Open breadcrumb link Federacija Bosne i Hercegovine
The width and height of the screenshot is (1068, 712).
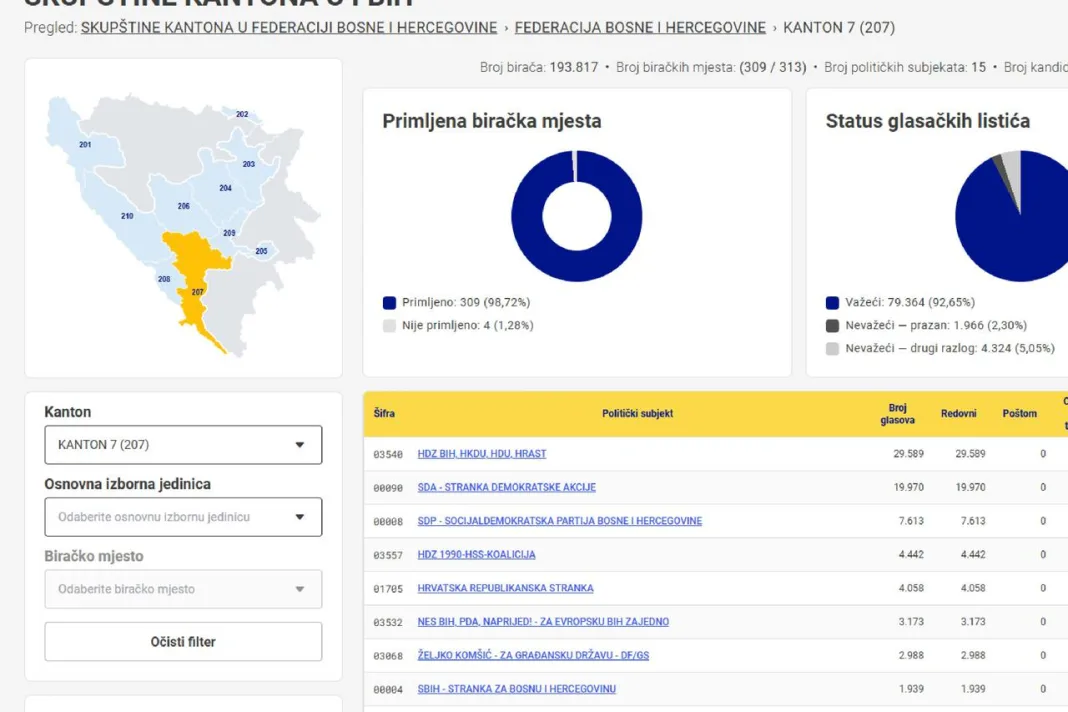click(640, 28)
